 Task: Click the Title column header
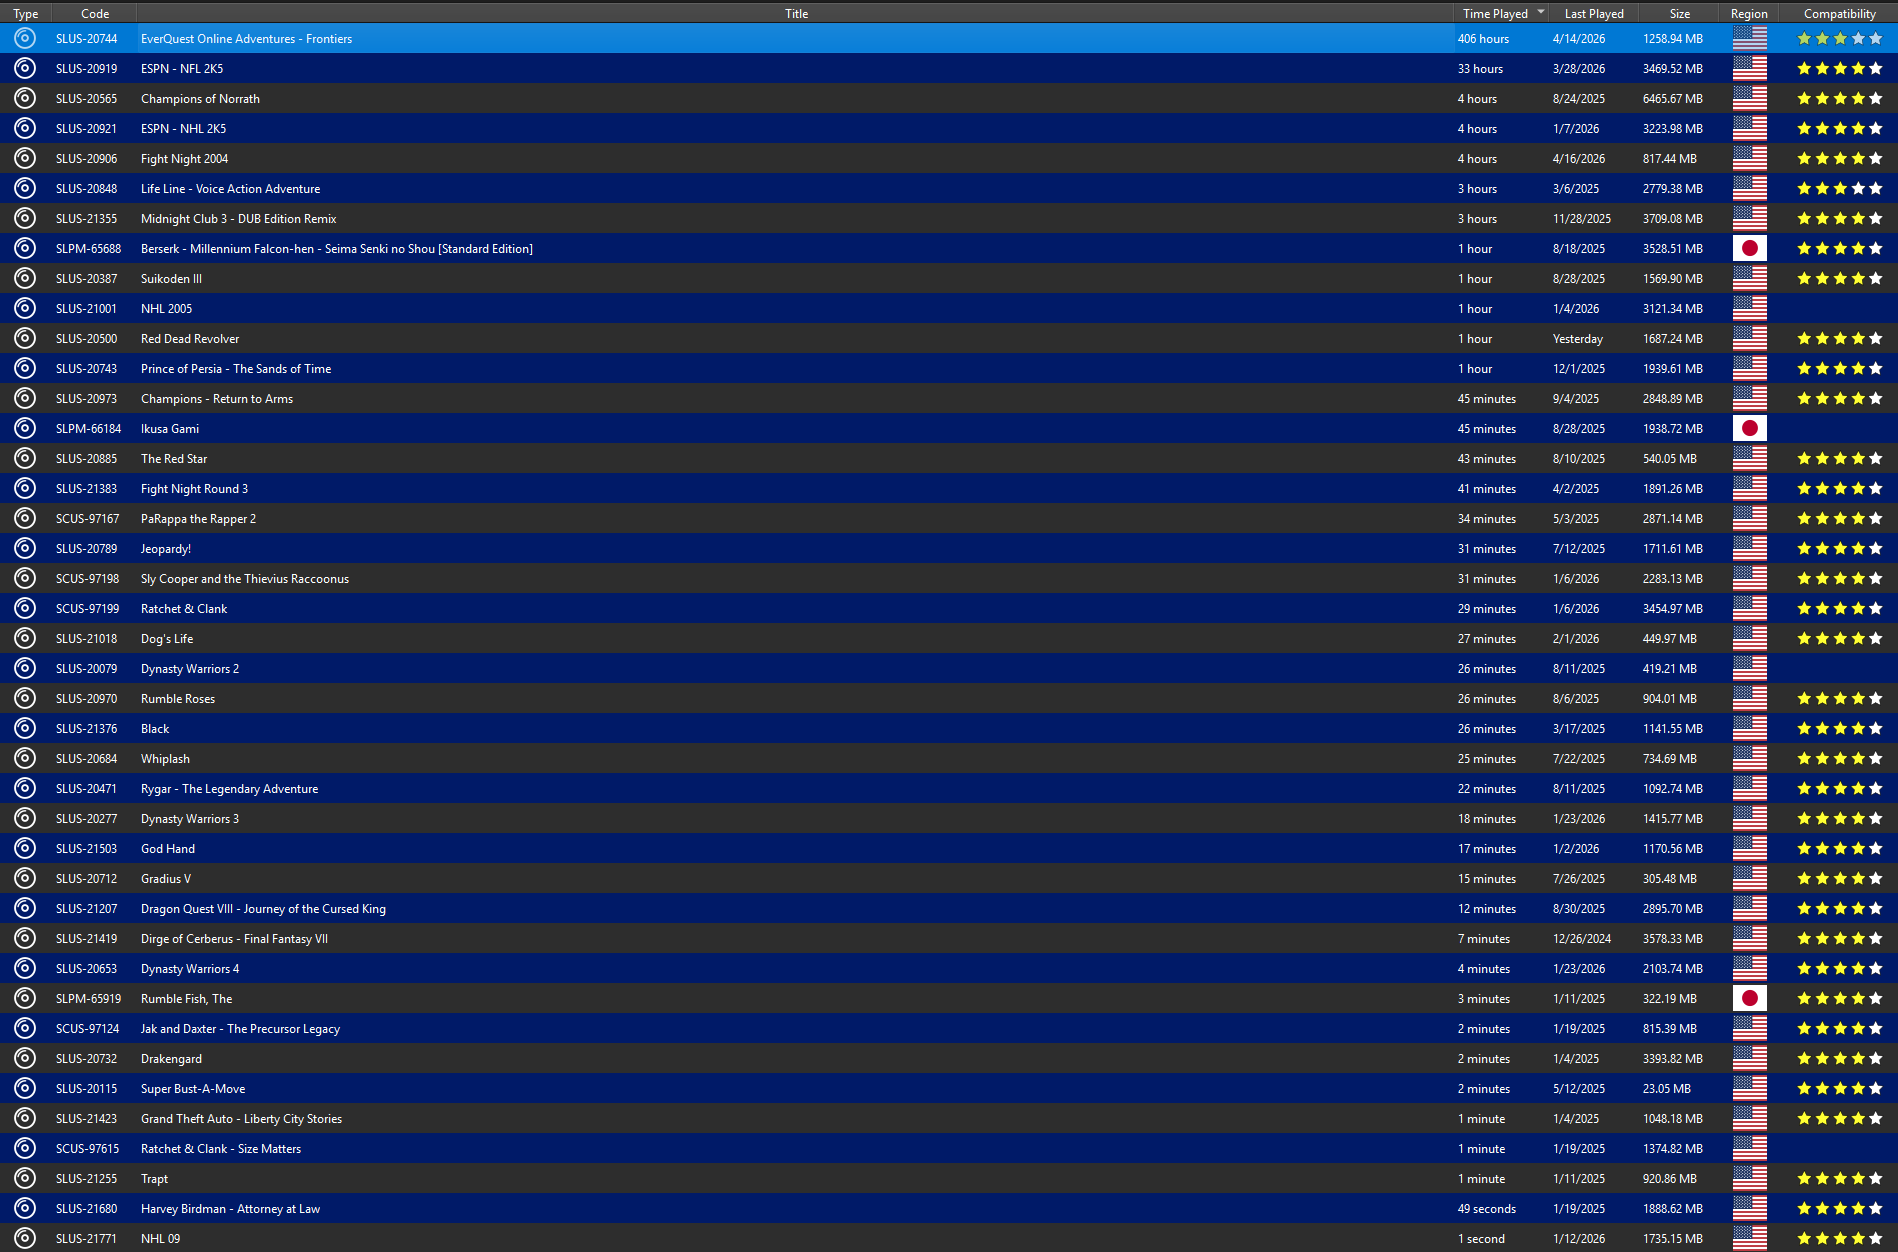(796, 13)
